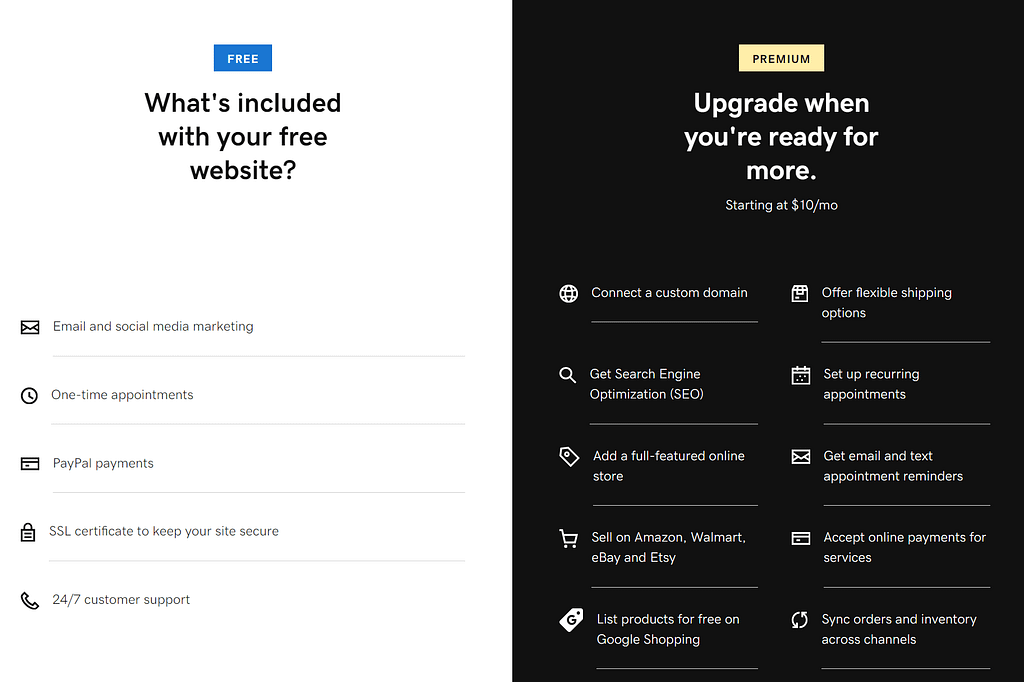Select 'Get email and text appointment reminders'
This screenshot has height=682, width=1024.
click(893, 466)
